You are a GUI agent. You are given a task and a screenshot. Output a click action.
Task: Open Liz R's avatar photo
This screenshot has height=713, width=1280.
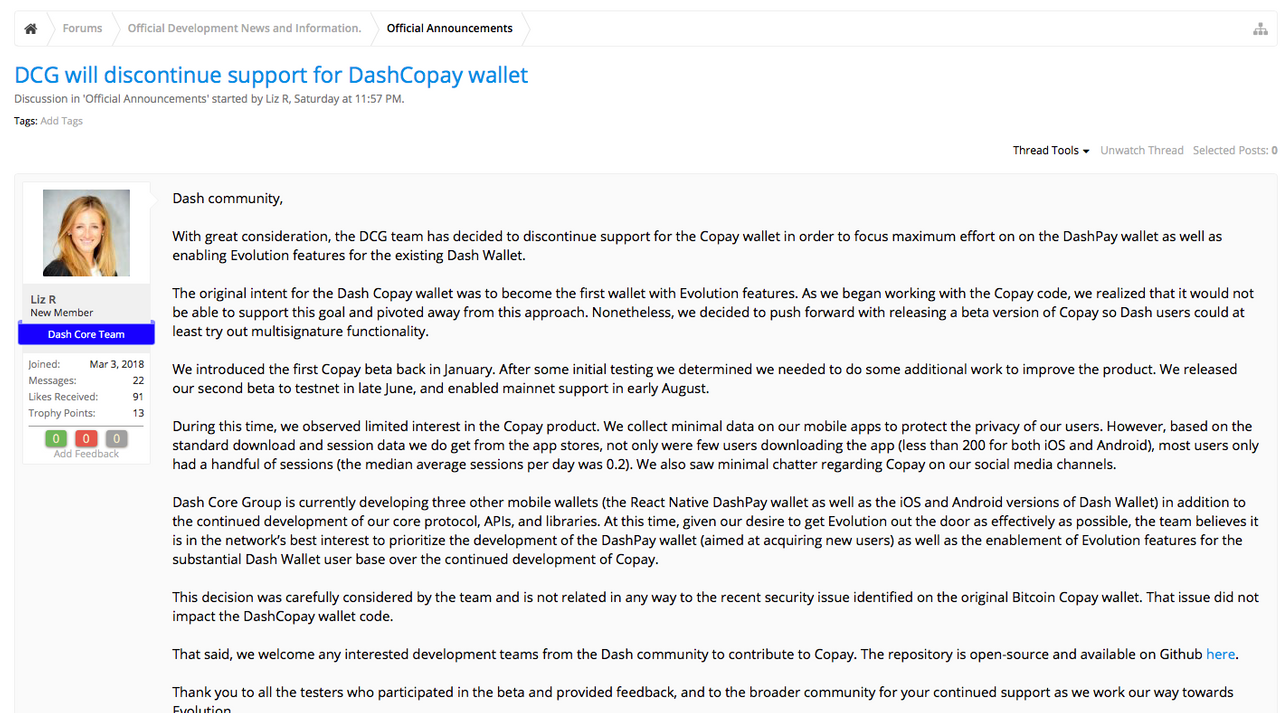86,233
